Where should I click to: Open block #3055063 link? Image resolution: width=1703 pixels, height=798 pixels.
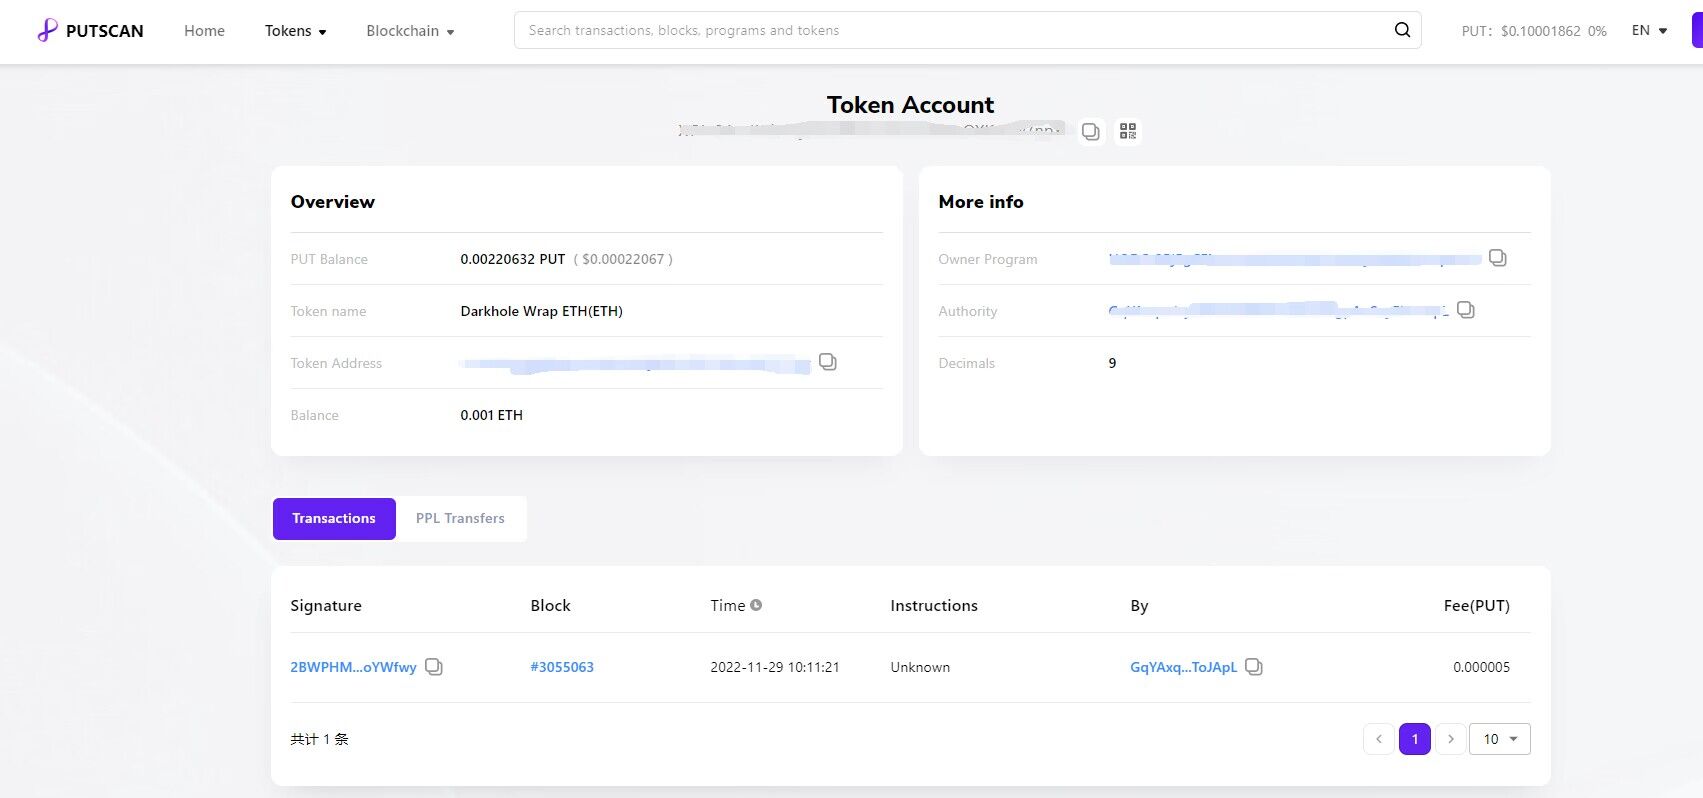click(x=562, y=667)
